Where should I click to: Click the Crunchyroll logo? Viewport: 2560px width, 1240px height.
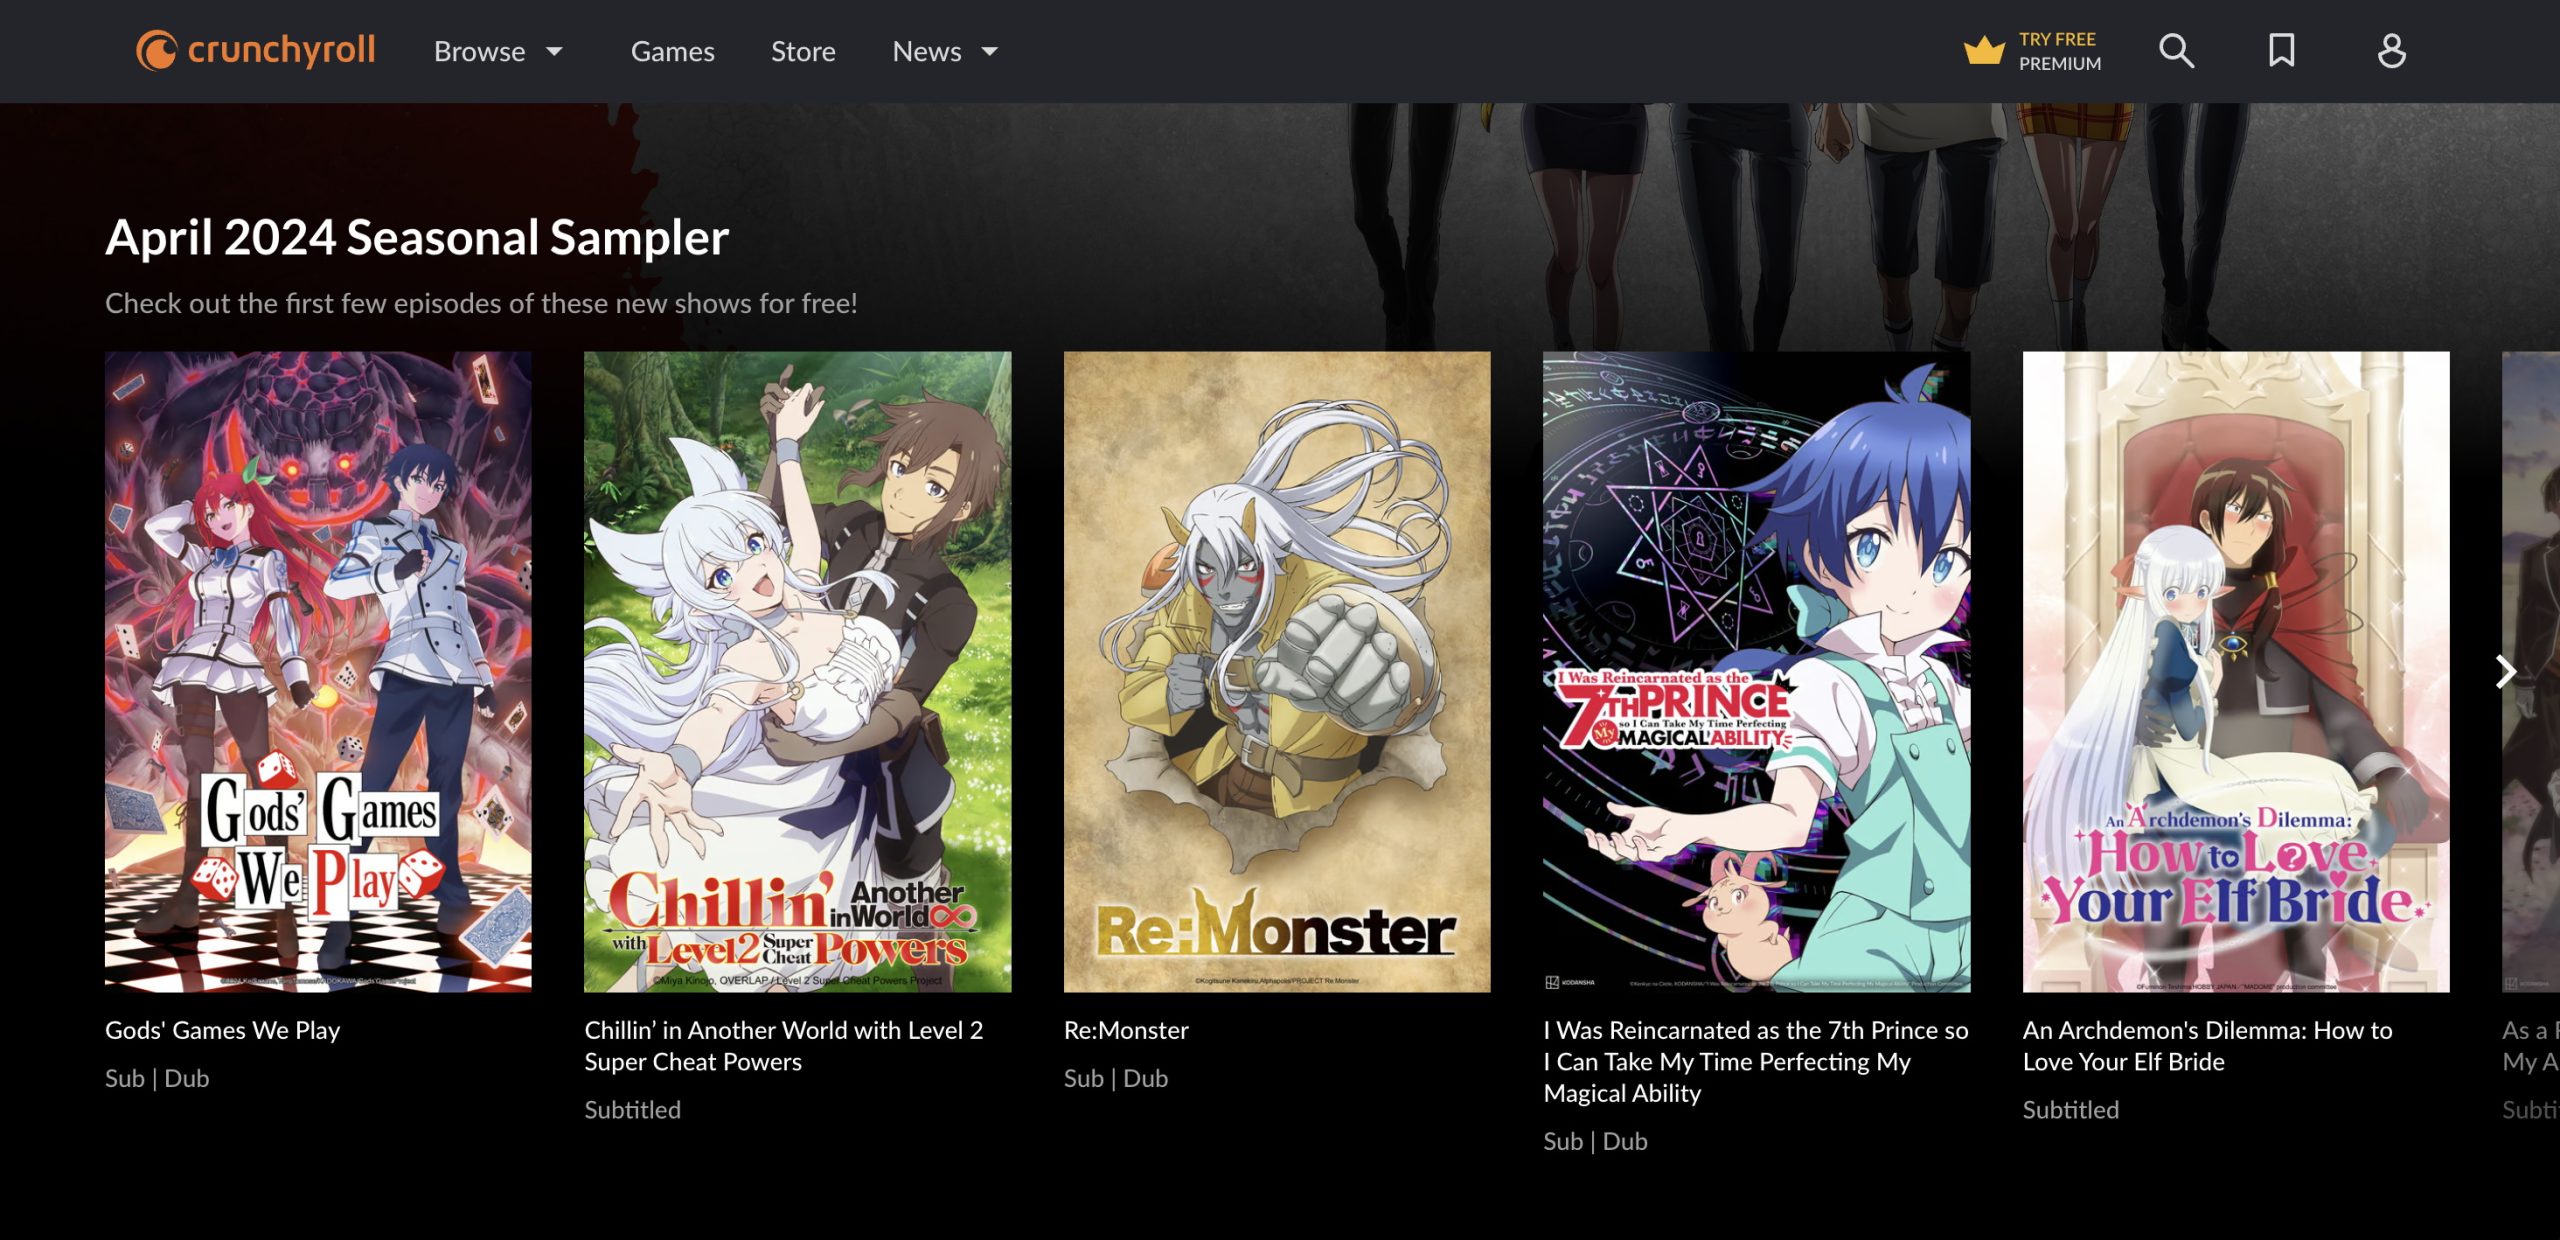pyautogui.click(x=256, y=50)
